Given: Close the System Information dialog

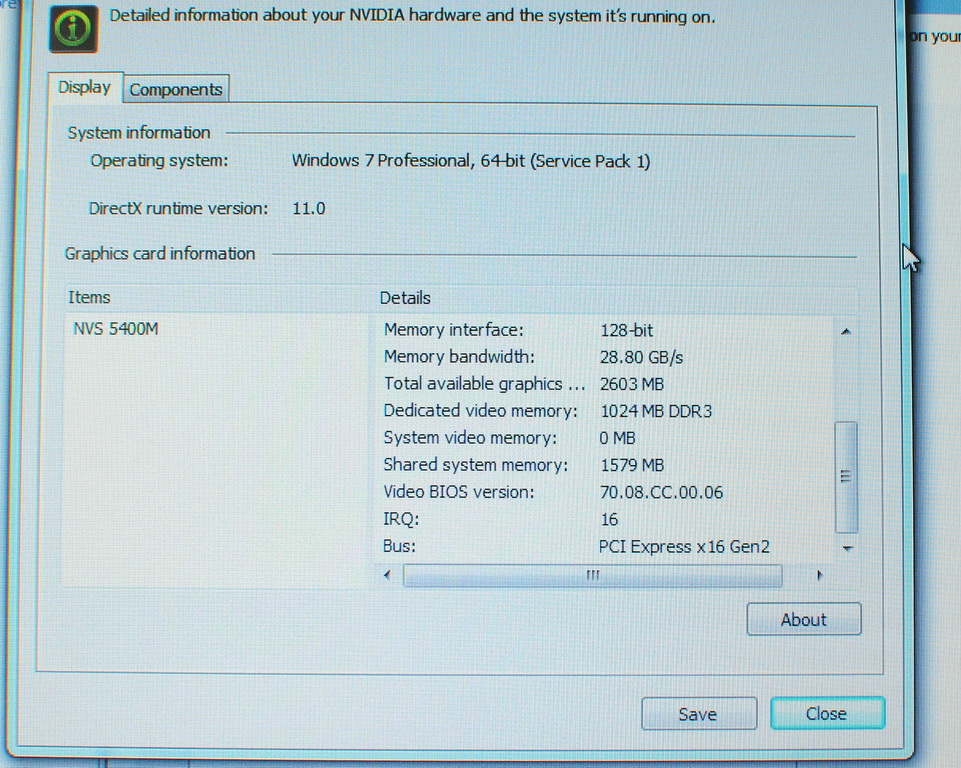Looking at the screenshot, I should coord(827,713).
